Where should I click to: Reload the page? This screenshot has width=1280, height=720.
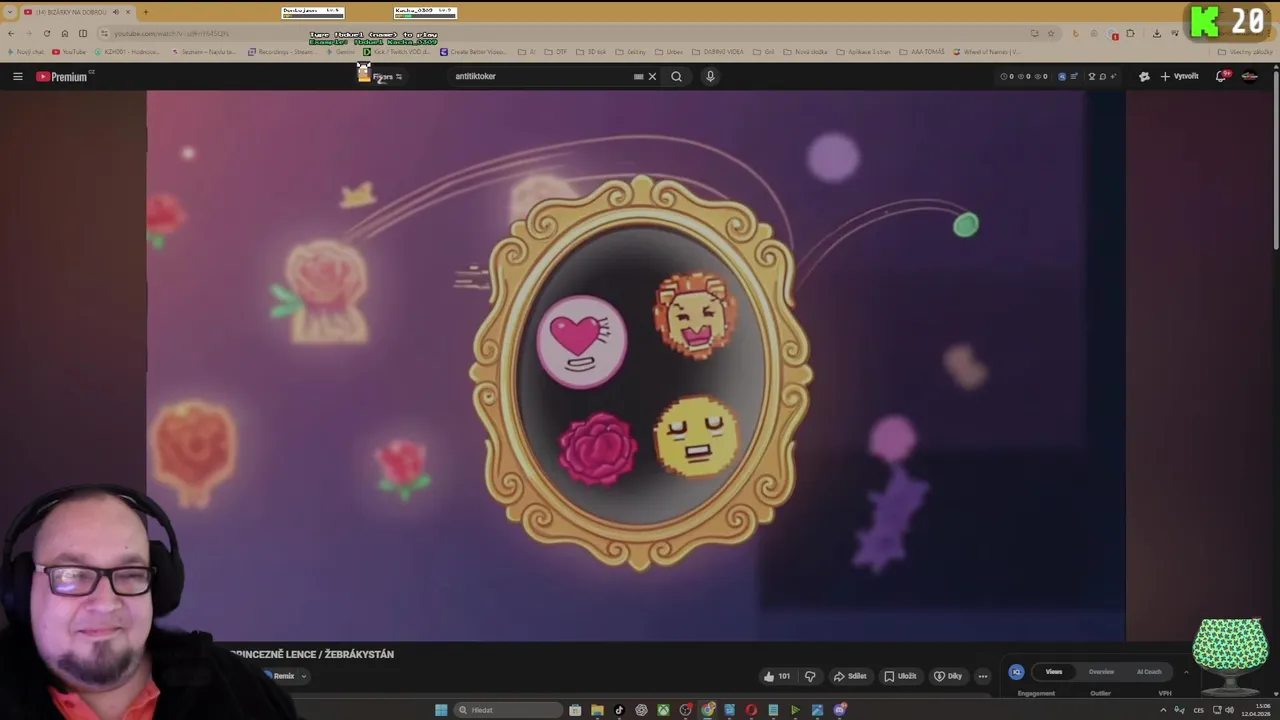(x=47, y=33)
